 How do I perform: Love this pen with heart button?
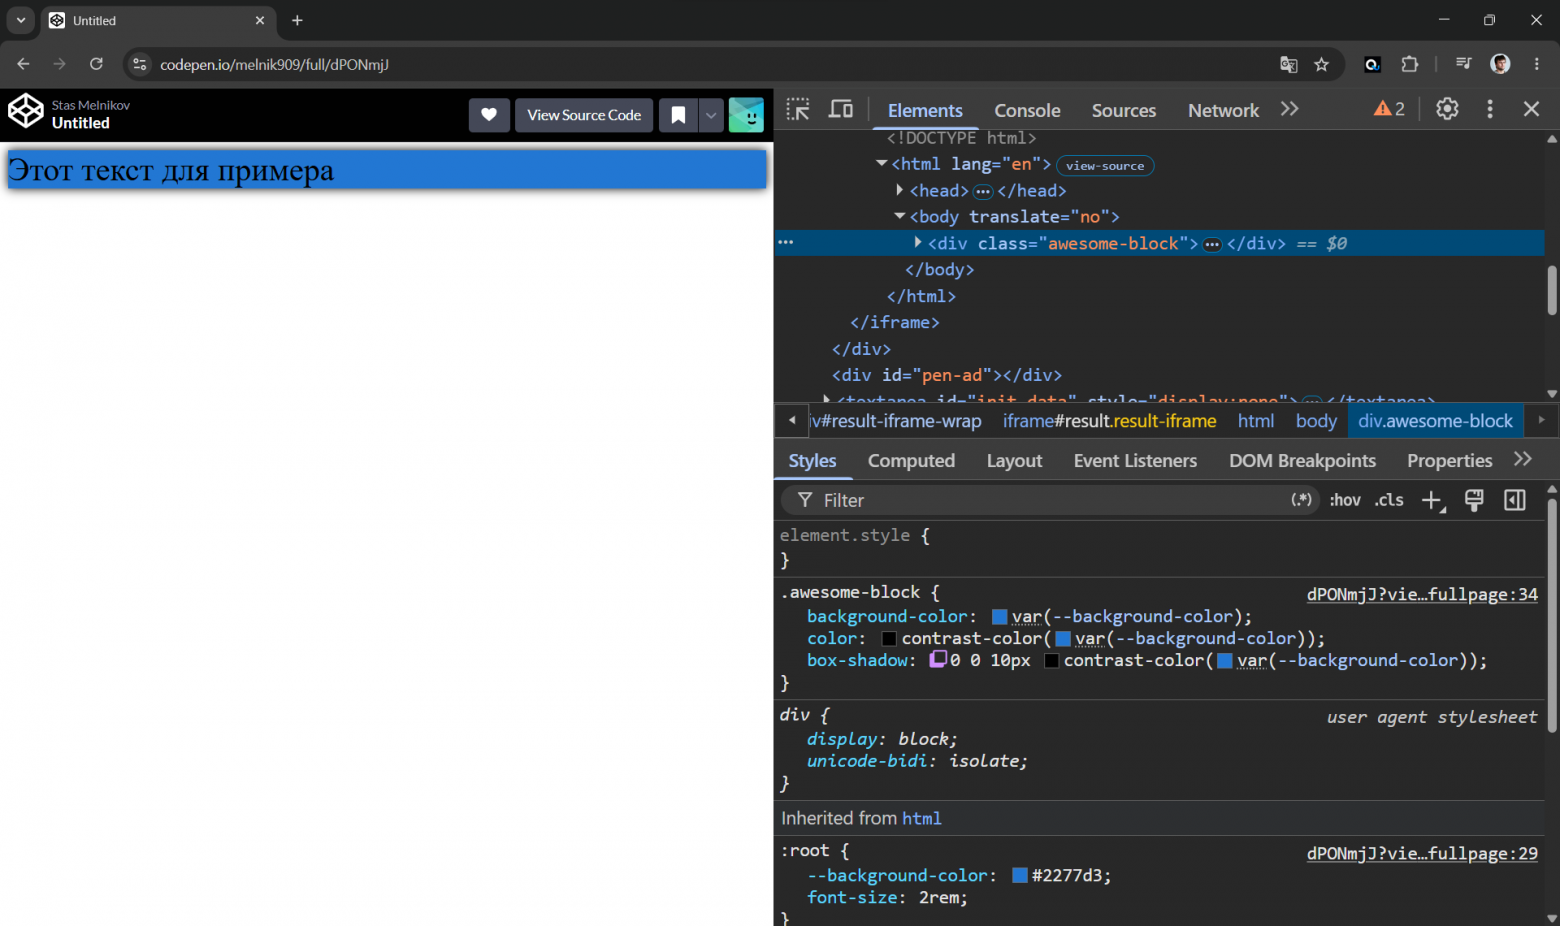pos(489,115)
